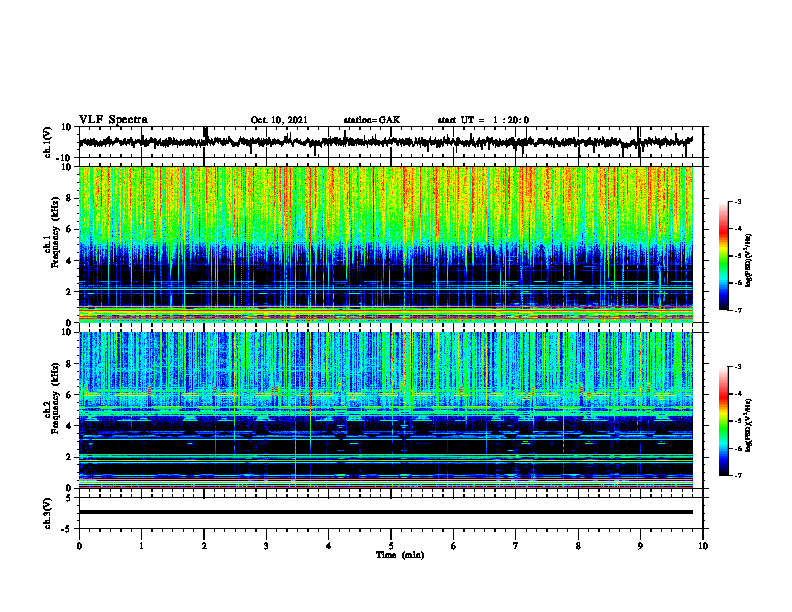Screen dimensions: 792x612
Task: Click time axis tick label "1"
Action: [141, 546]
